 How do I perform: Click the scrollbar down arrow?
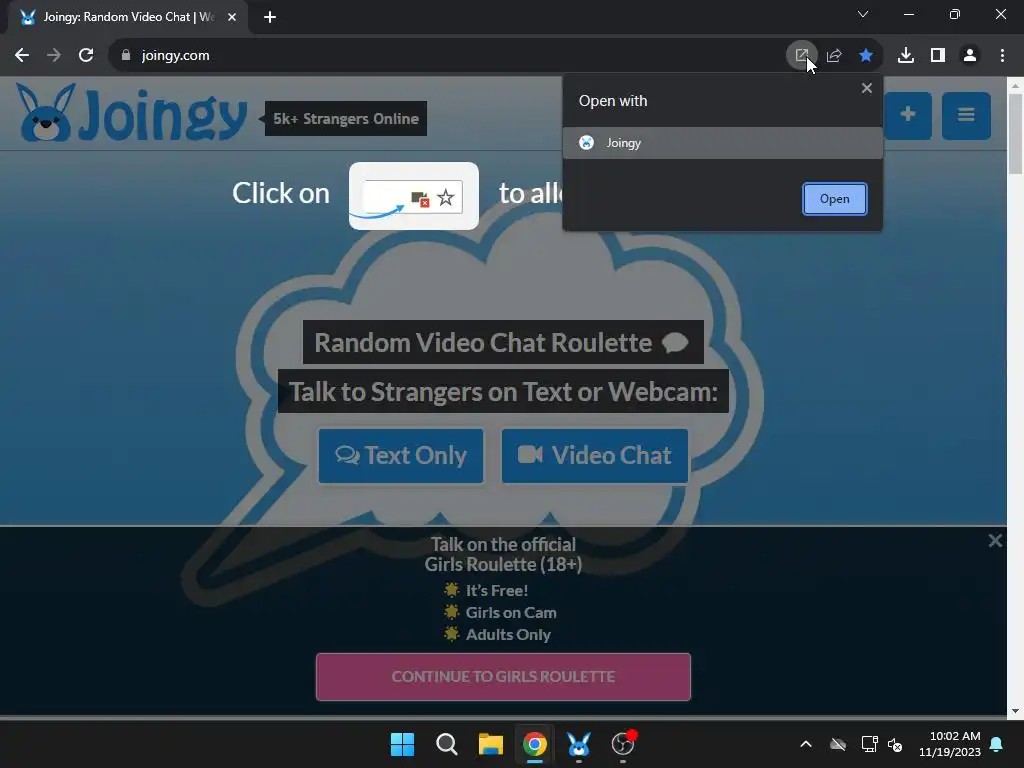[1015, 711]
